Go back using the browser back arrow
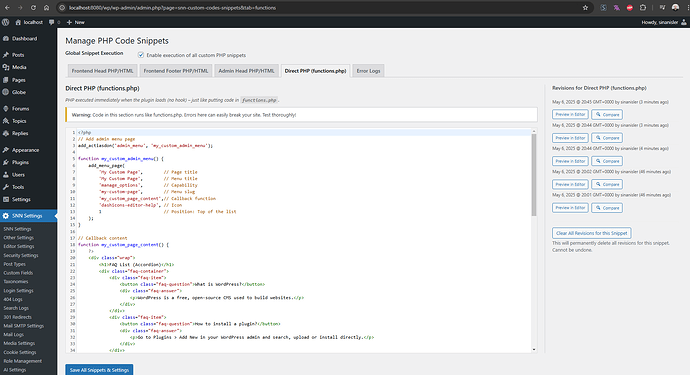This screenshot has height=375, width=690. tap(7, 7)
